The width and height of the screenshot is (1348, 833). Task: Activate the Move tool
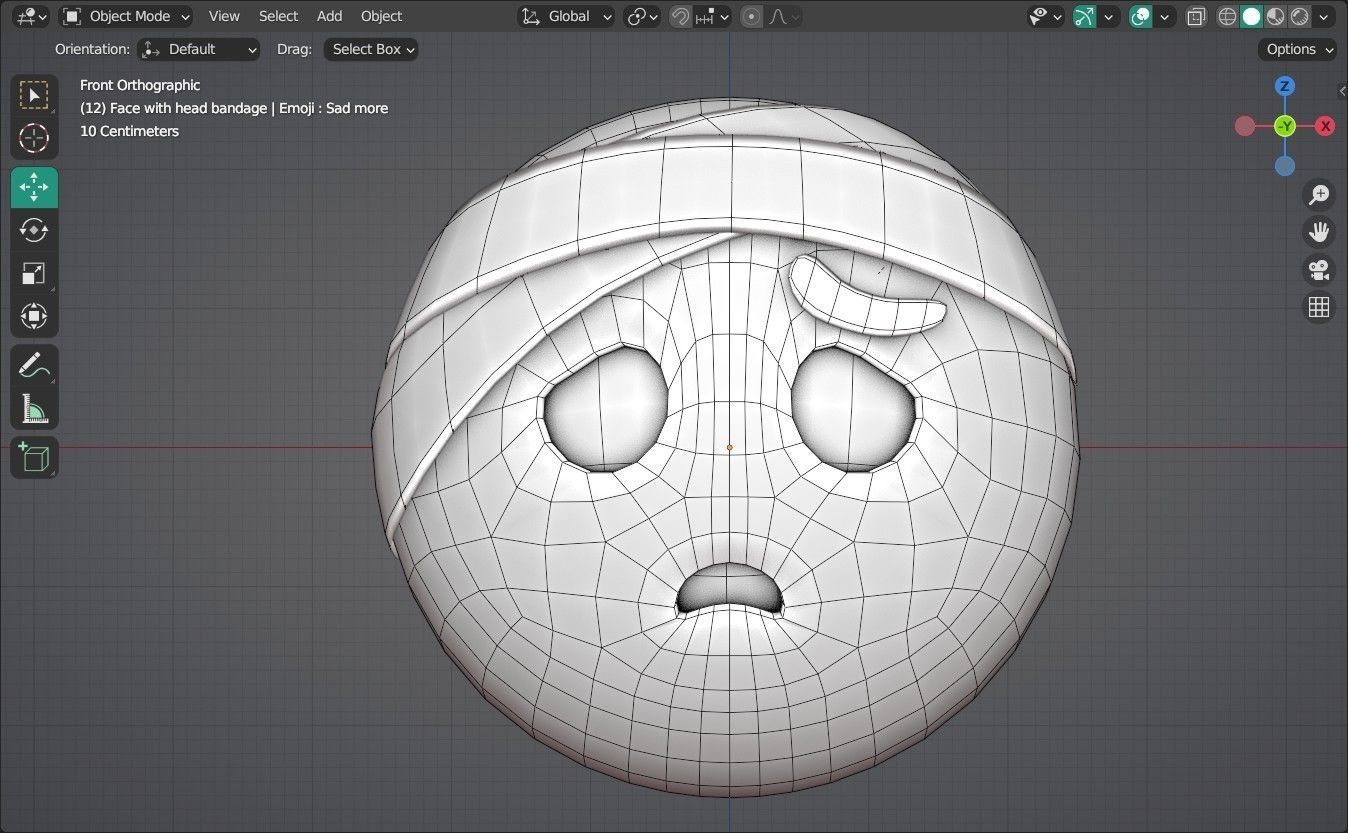point(34,188)
